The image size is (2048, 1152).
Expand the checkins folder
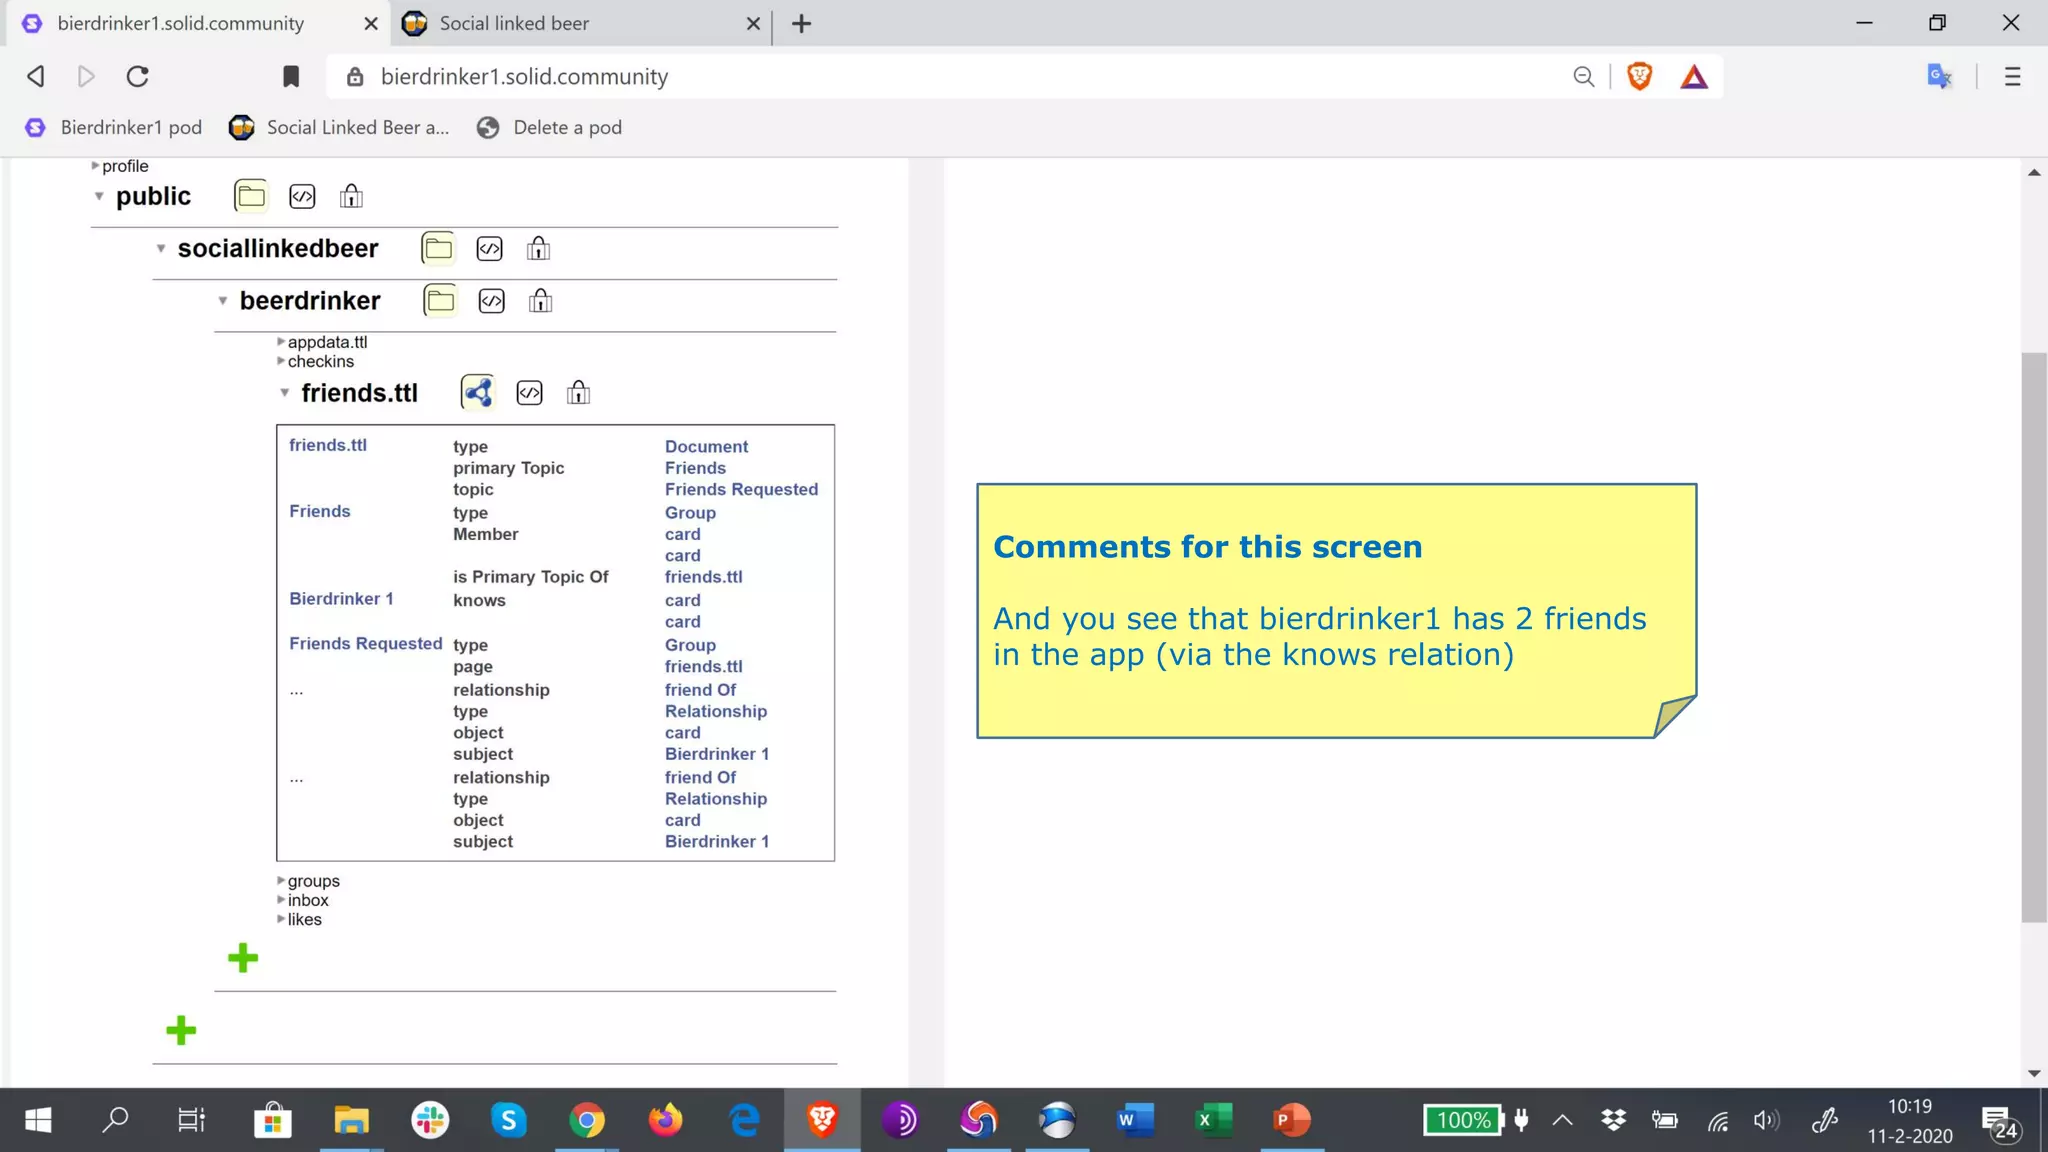281,360
